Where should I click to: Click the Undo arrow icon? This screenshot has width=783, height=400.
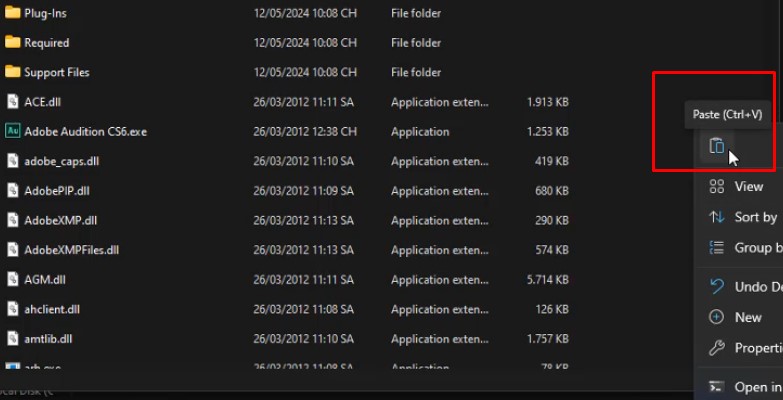716,287
